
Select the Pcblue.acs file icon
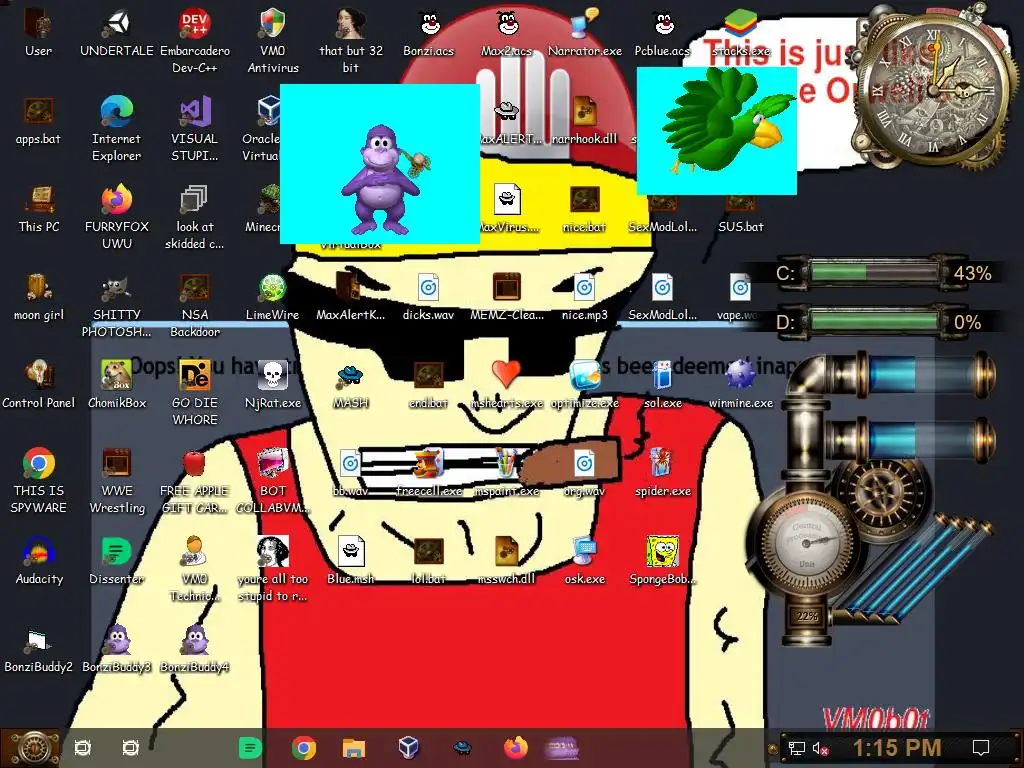(x=663, y=33)
